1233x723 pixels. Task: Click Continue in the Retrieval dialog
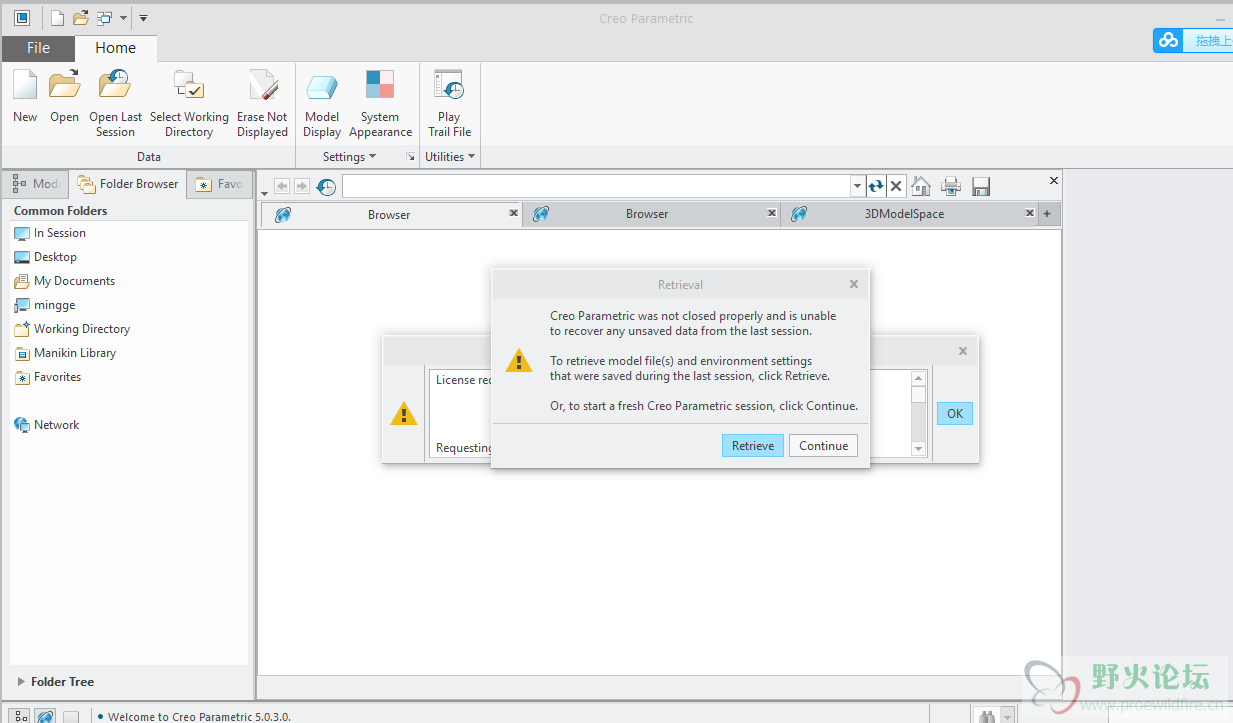824,446
